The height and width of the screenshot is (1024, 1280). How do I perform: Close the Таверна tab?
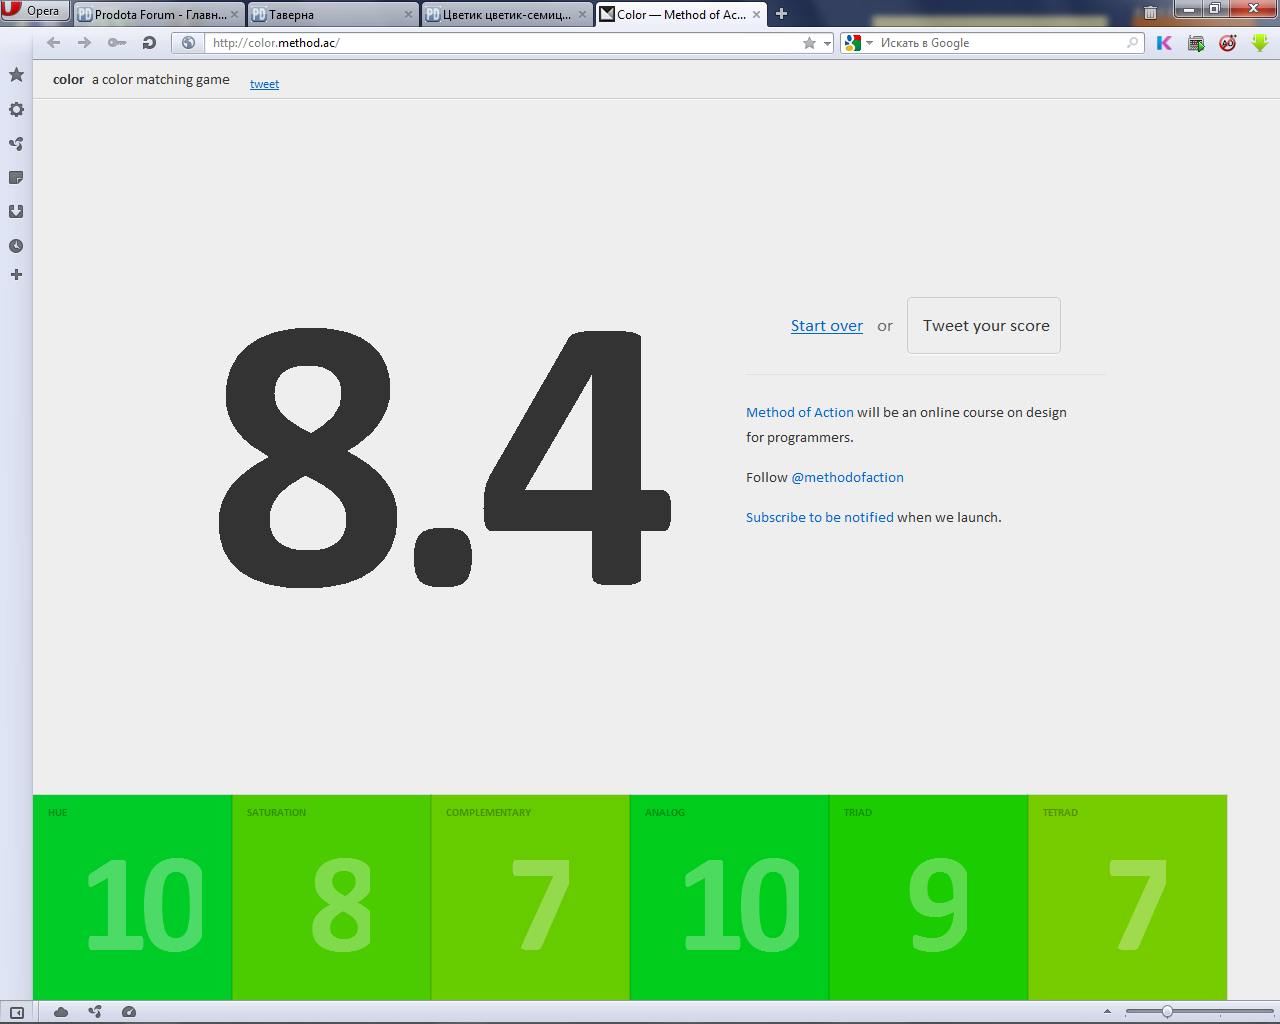(409, 15)
